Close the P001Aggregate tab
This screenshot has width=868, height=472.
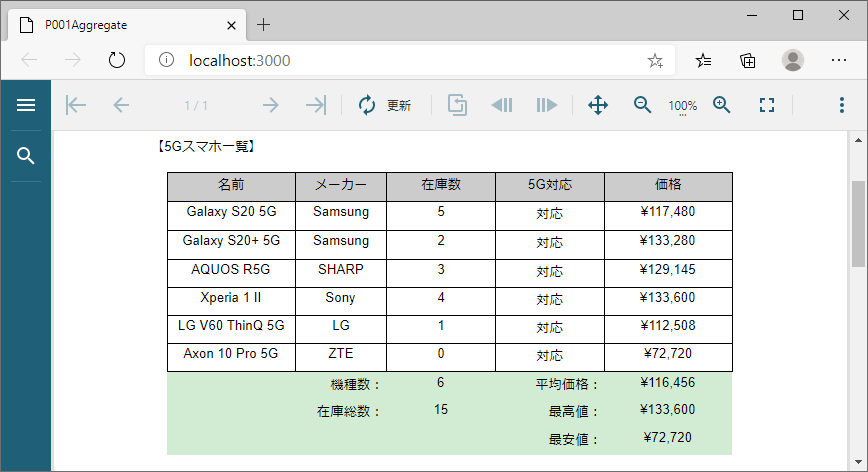(231, 25)
